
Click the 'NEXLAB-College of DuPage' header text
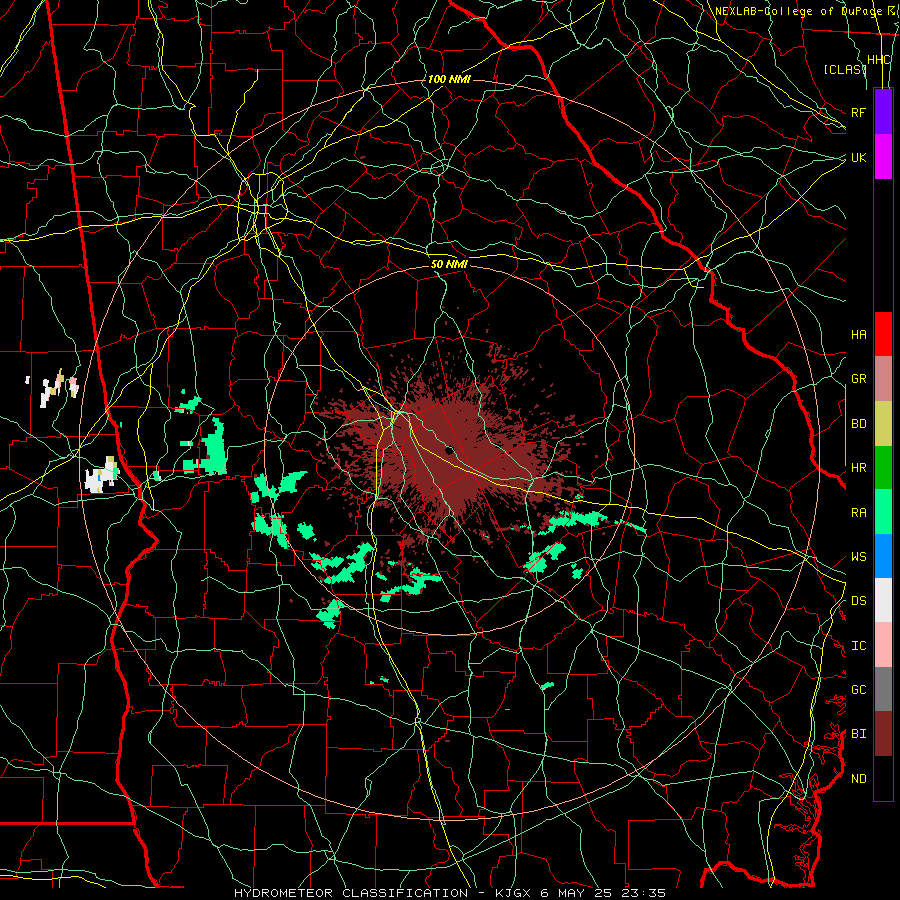coord(798,11)
